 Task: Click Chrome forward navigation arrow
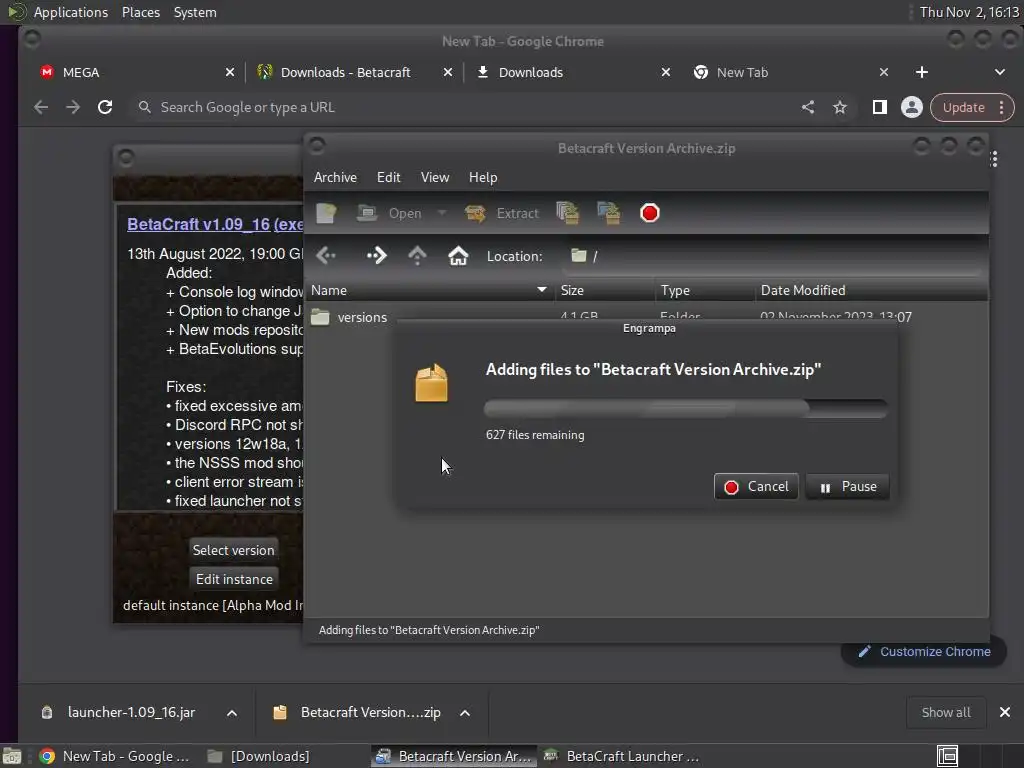coord(73,107)
